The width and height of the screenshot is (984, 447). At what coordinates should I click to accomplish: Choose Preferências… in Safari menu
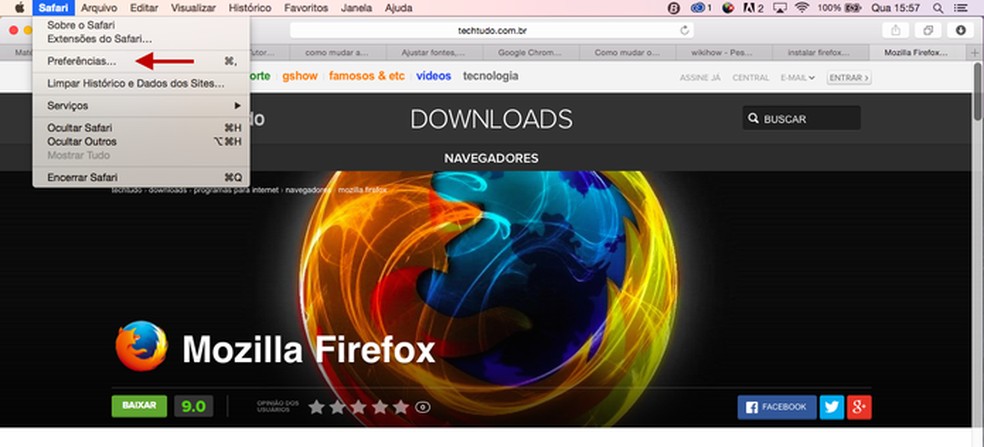pyautogui.click(x=141, y=62)
